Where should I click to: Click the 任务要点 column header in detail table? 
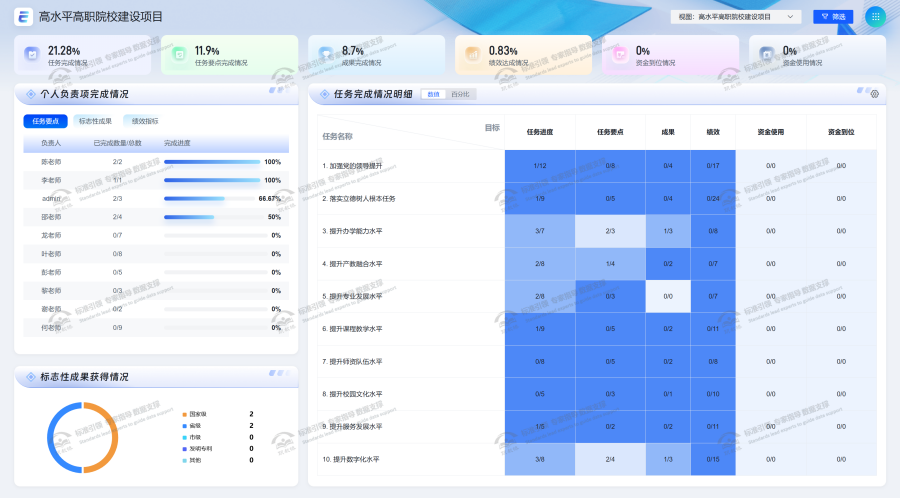pyautogui.click(x=610, y=132)
